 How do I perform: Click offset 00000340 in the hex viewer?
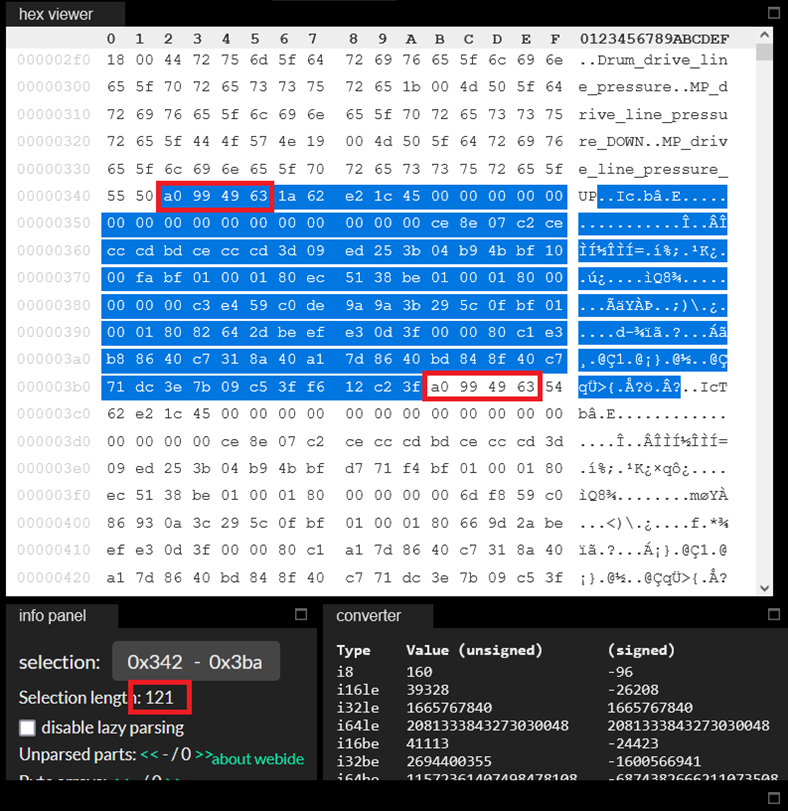point(54,196)
